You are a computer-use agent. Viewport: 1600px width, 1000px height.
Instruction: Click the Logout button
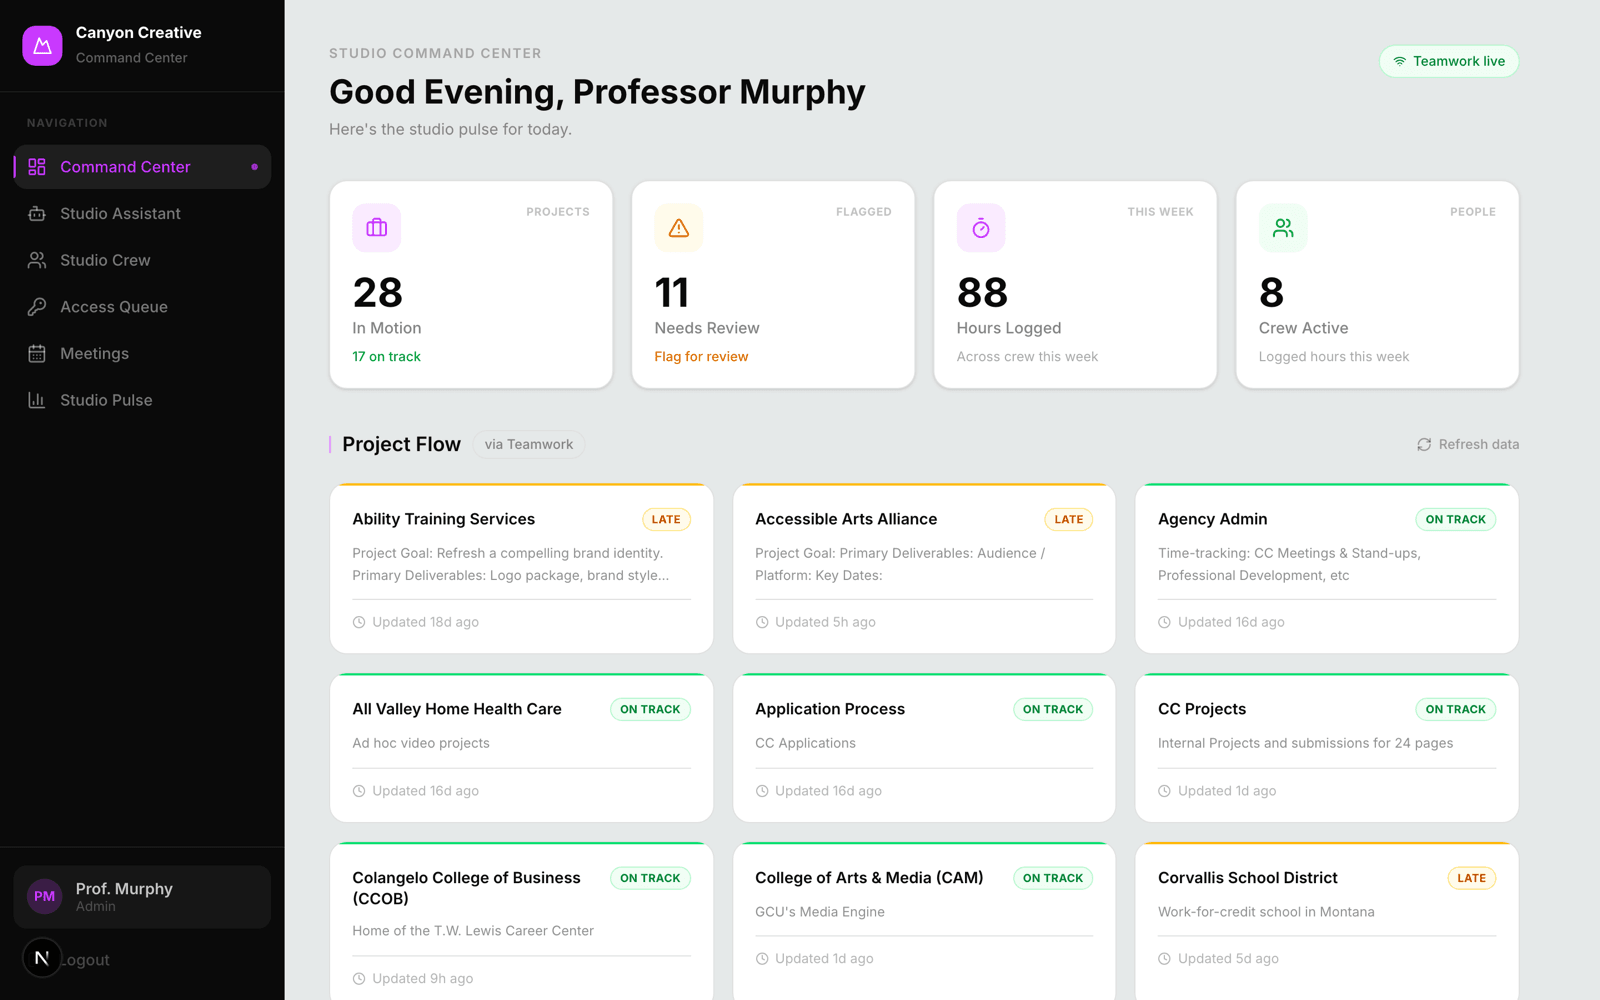86,960
